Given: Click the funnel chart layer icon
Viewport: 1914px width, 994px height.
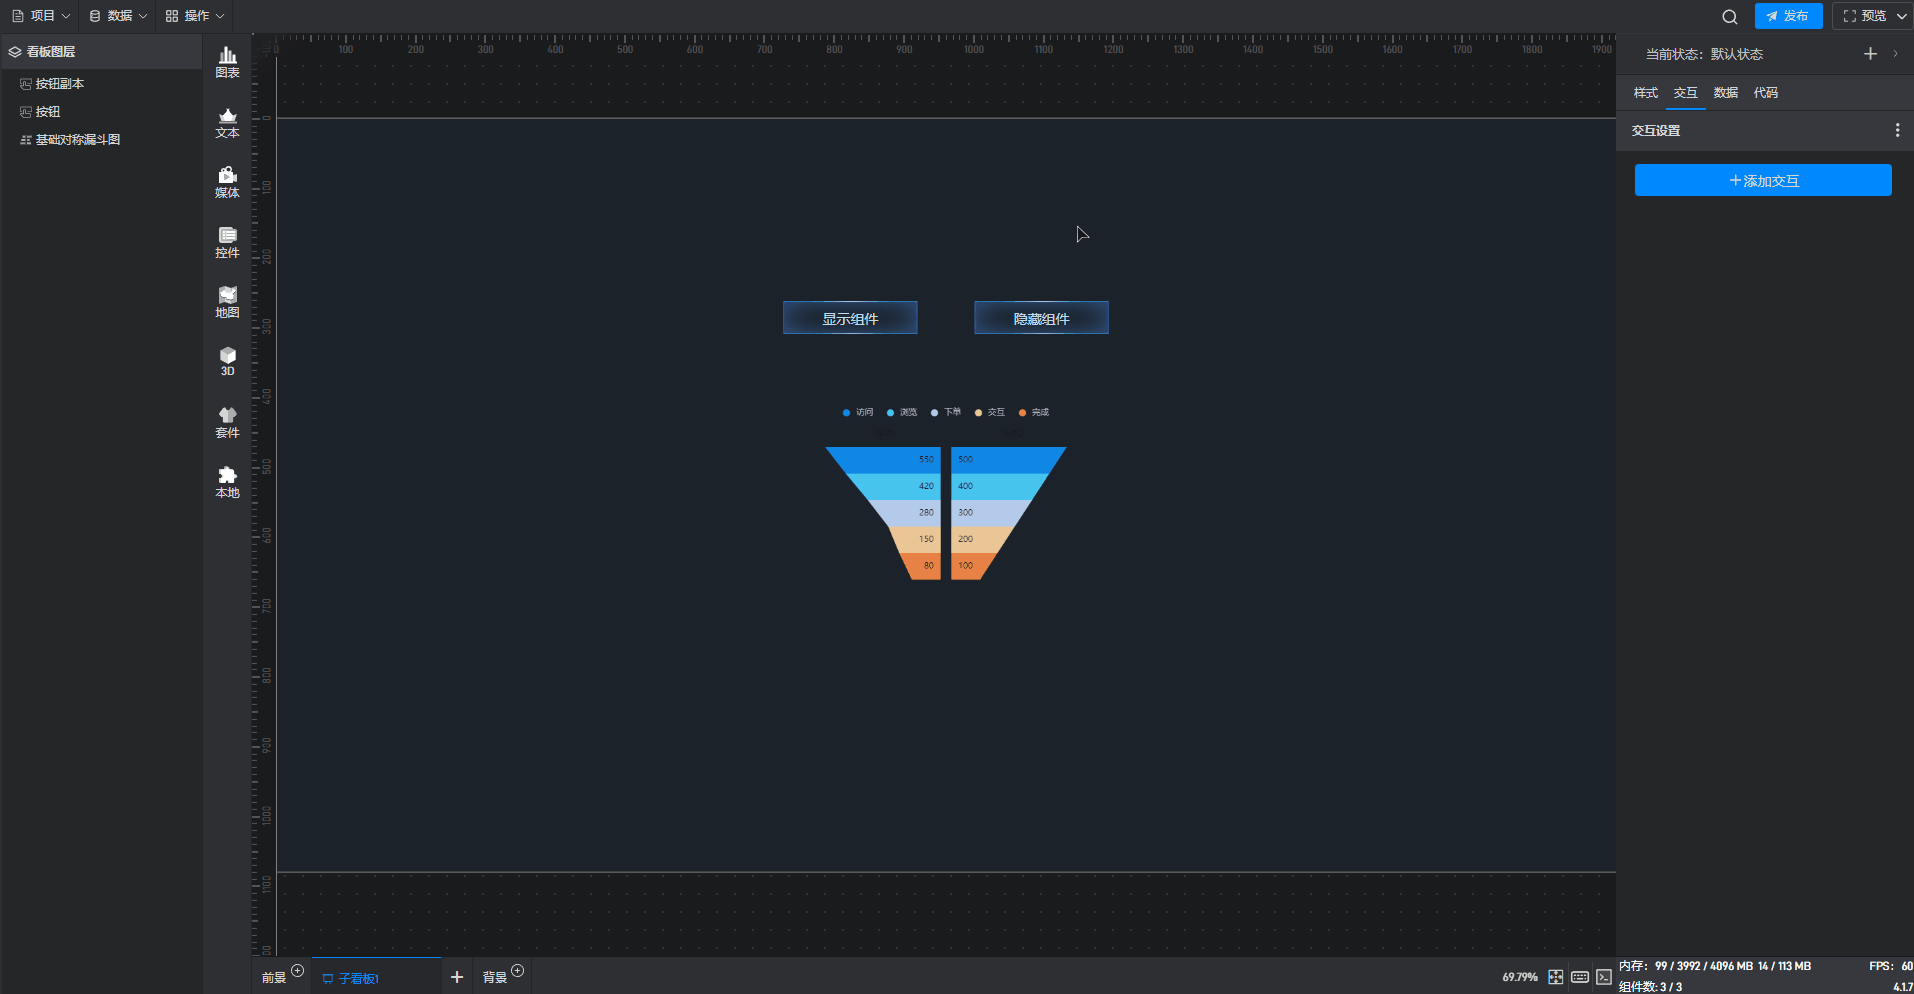Looking at the screenshot, I should pos(26,140).
